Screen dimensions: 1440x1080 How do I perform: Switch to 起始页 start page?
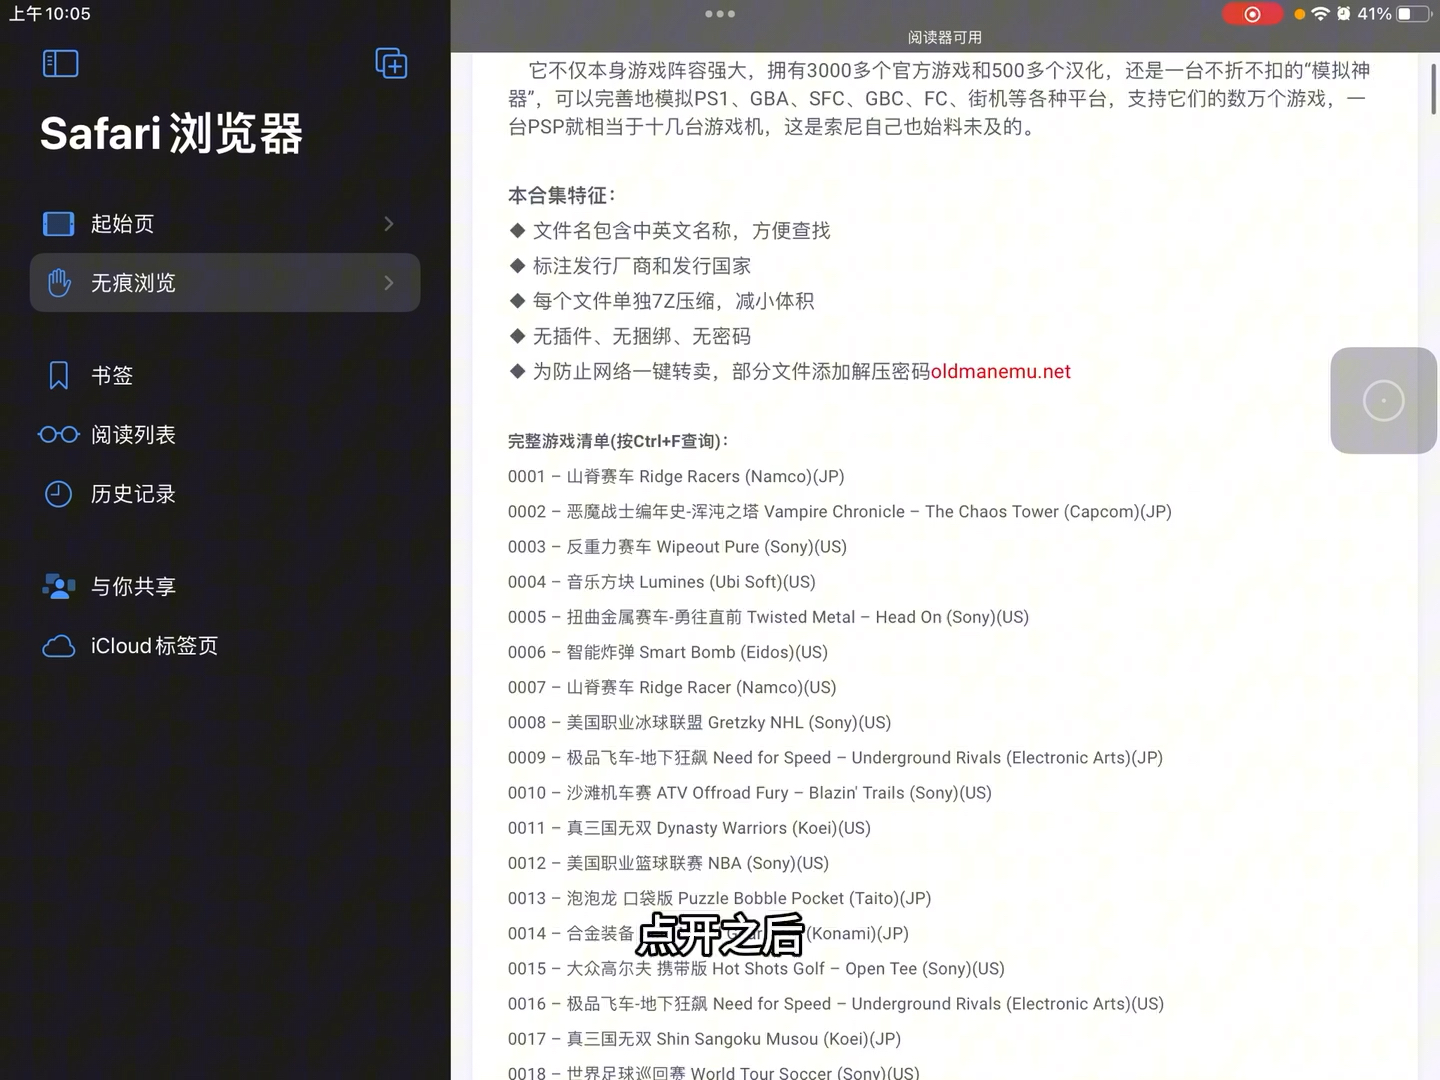[122, 223]
